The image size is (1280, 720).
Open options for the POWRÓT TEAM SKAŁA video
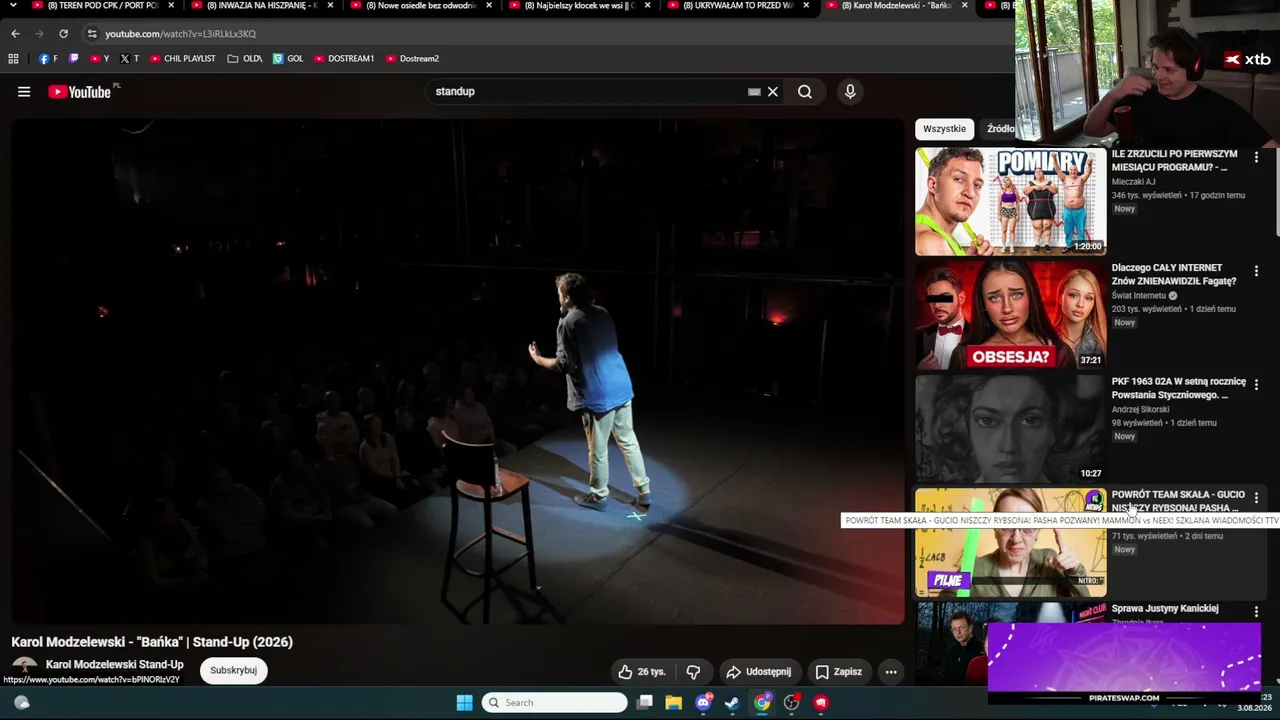[1256, 498]
